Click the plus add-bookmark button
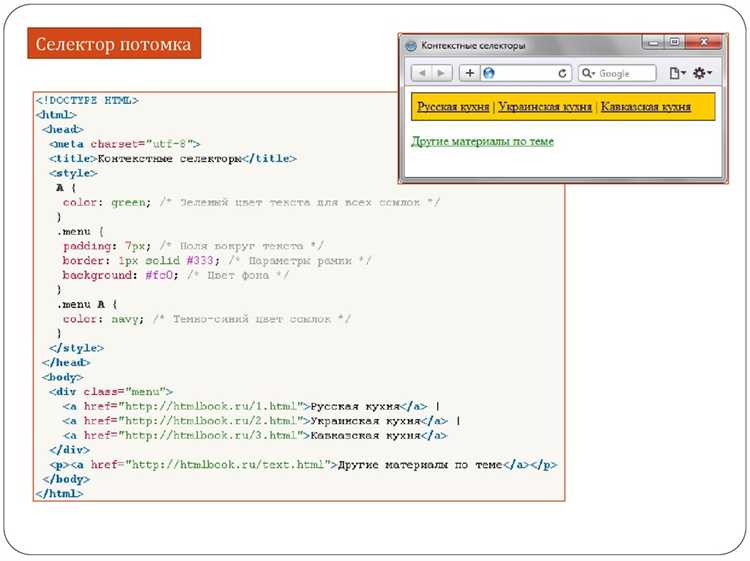Viewport: 750px width, 561px height. pyautogui.click(x=470, y=73)
